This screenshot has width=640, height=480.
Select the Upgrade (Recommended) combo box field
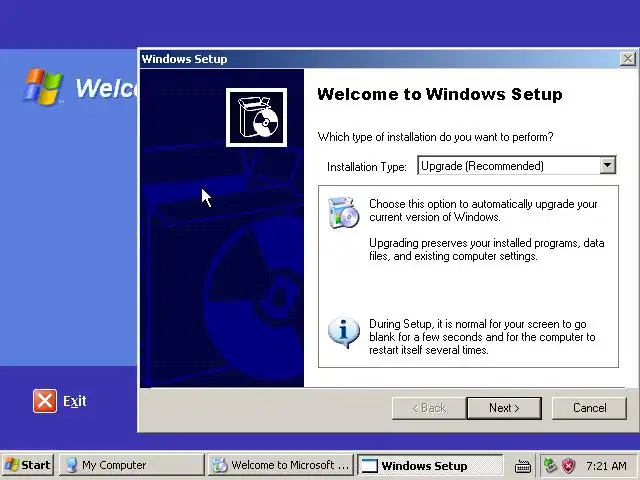coord(516,165)
